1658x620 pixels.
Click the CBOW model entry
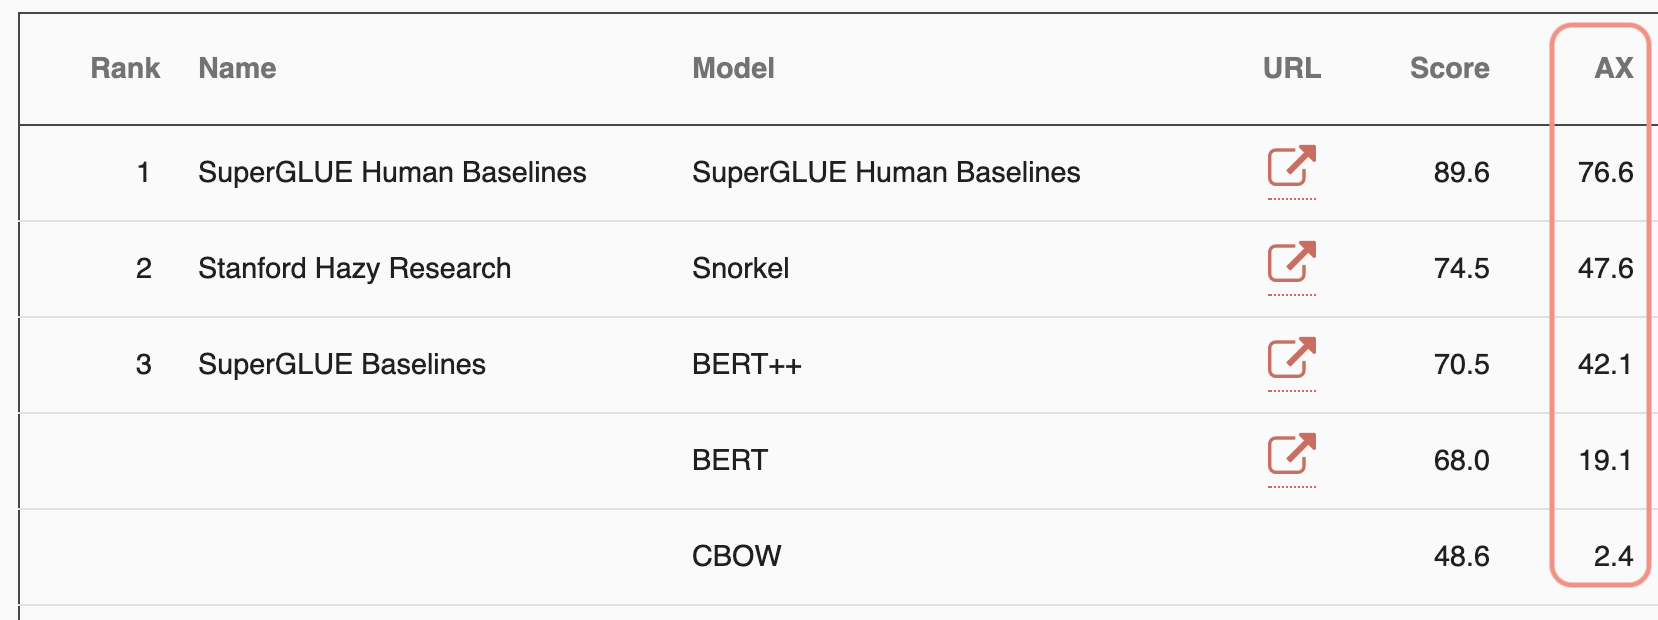point(736,556)
